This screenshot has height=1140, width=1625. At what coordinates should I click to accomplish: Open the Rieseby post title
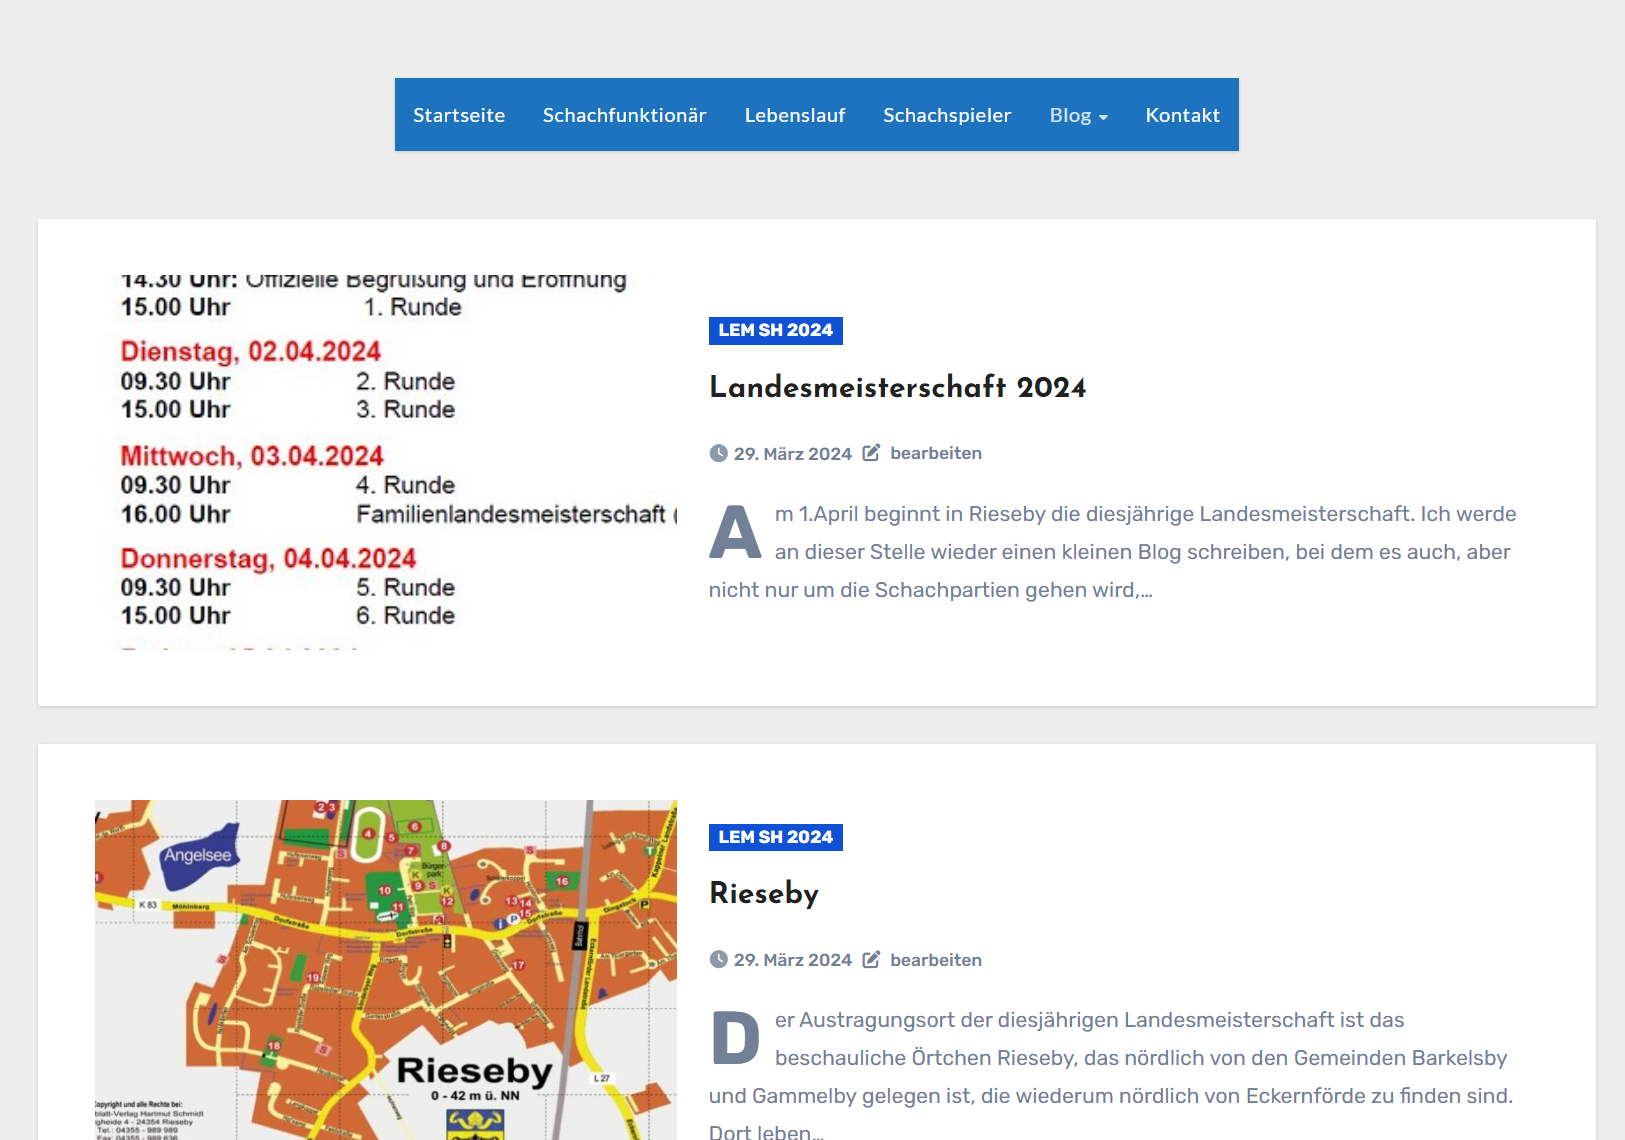click(764, 893)
